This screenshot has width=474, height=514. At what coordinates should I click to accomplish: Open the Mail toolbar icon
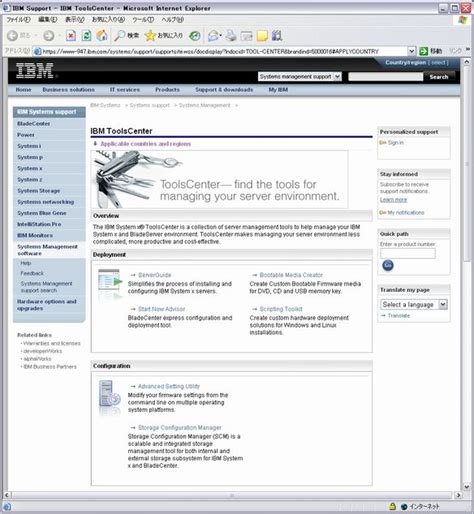[x=213, y=35]
